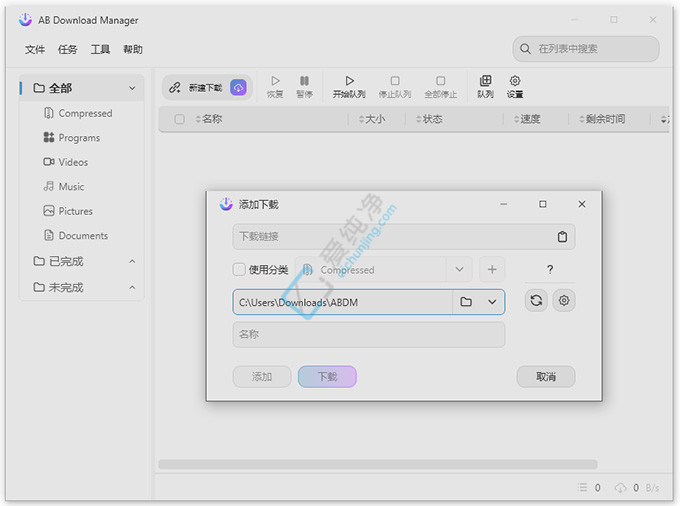680x506 pixels.
Task: Sort by 速度 column header
Action: pos(527,119)
